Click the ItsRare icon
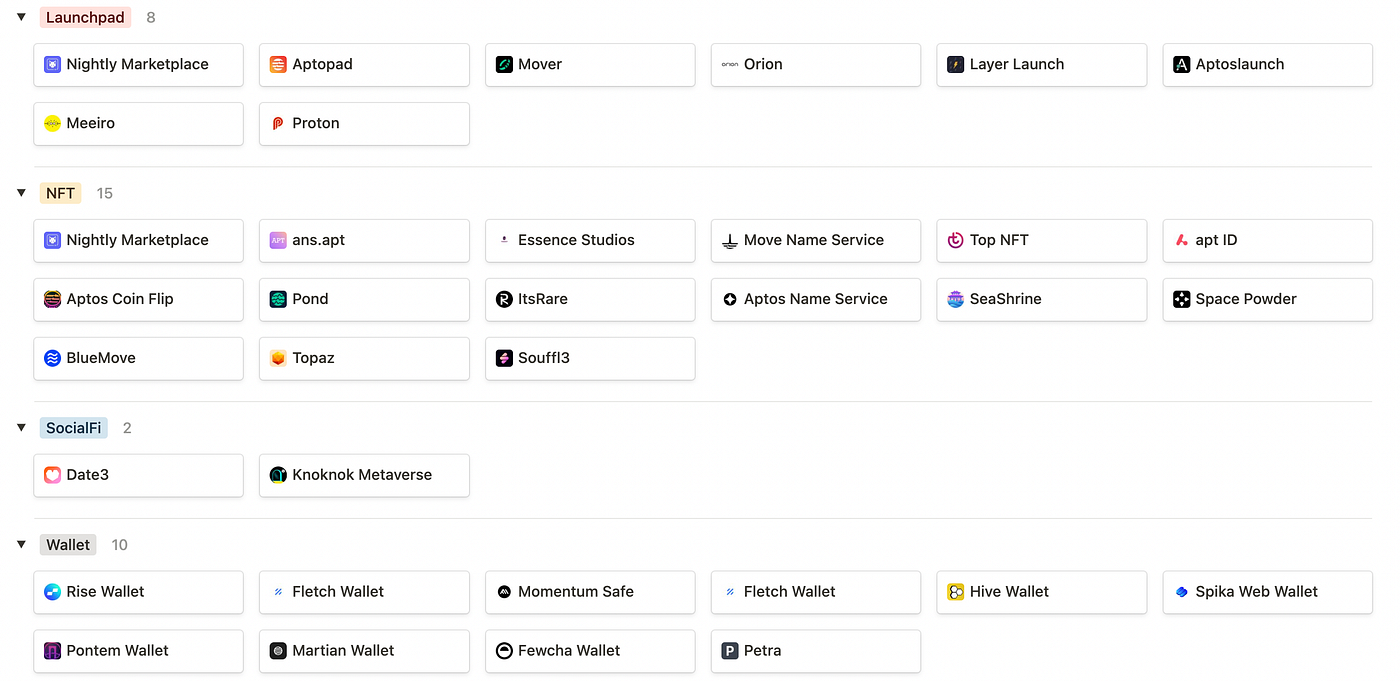 pos(503,299)
